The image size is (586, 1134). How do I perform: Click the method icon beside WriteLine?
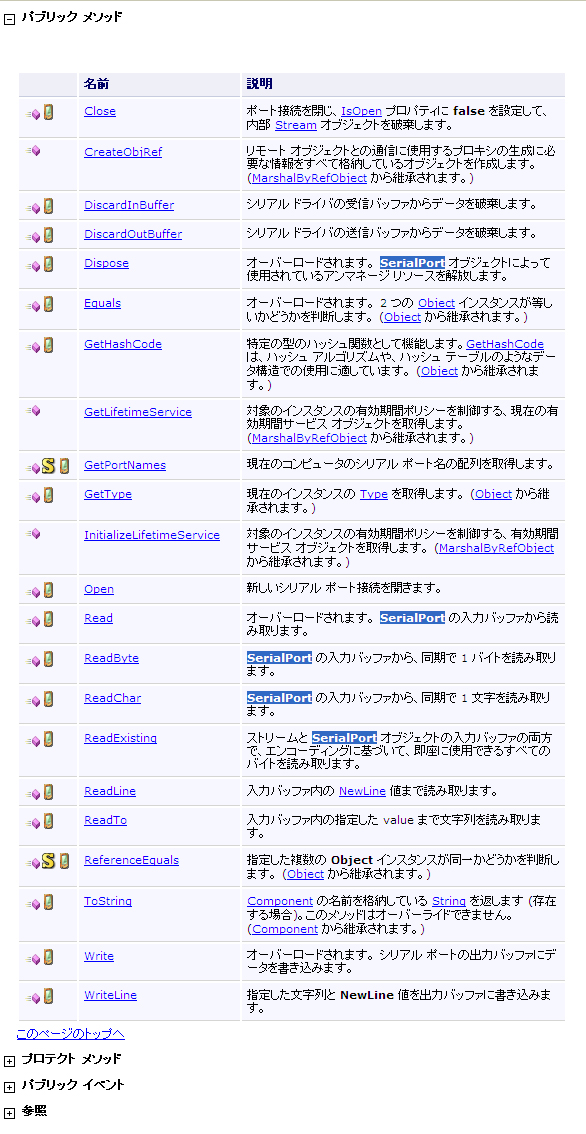coord(34,999)
